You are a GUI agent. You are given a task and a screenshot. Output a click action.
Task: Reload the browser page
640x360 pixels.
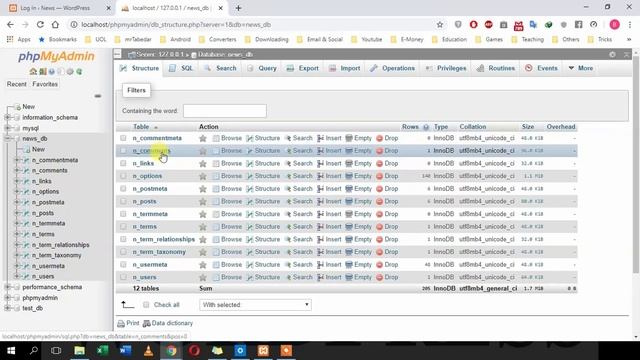point(40,24)
